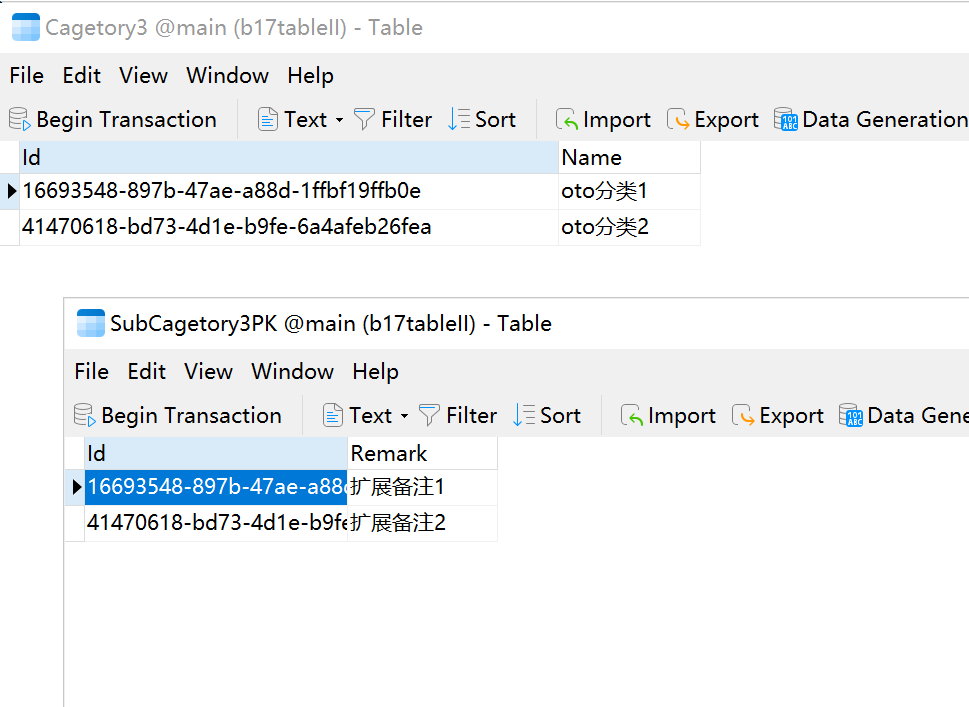Select cell 16693548-897b-47ae-a88d-1ffbf19ffb0e in Cagetory3
Viewport: 969px width, 707px height.
(289, 192)
